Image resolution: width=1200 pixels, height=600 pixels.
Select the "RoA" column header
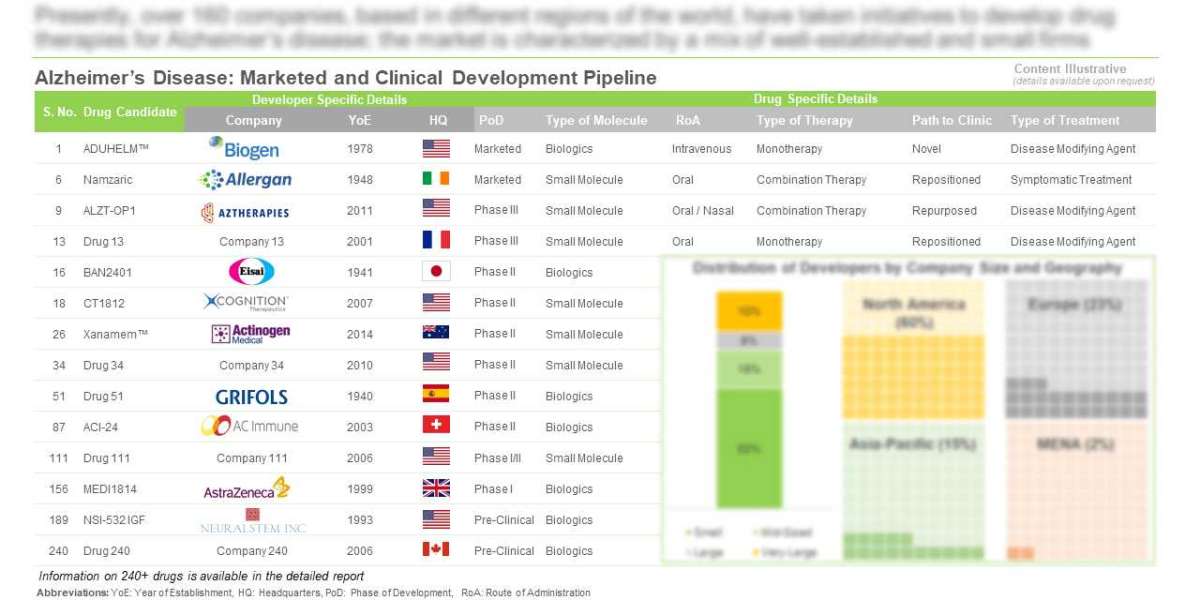pyautogui.click(x=688, y=120)
